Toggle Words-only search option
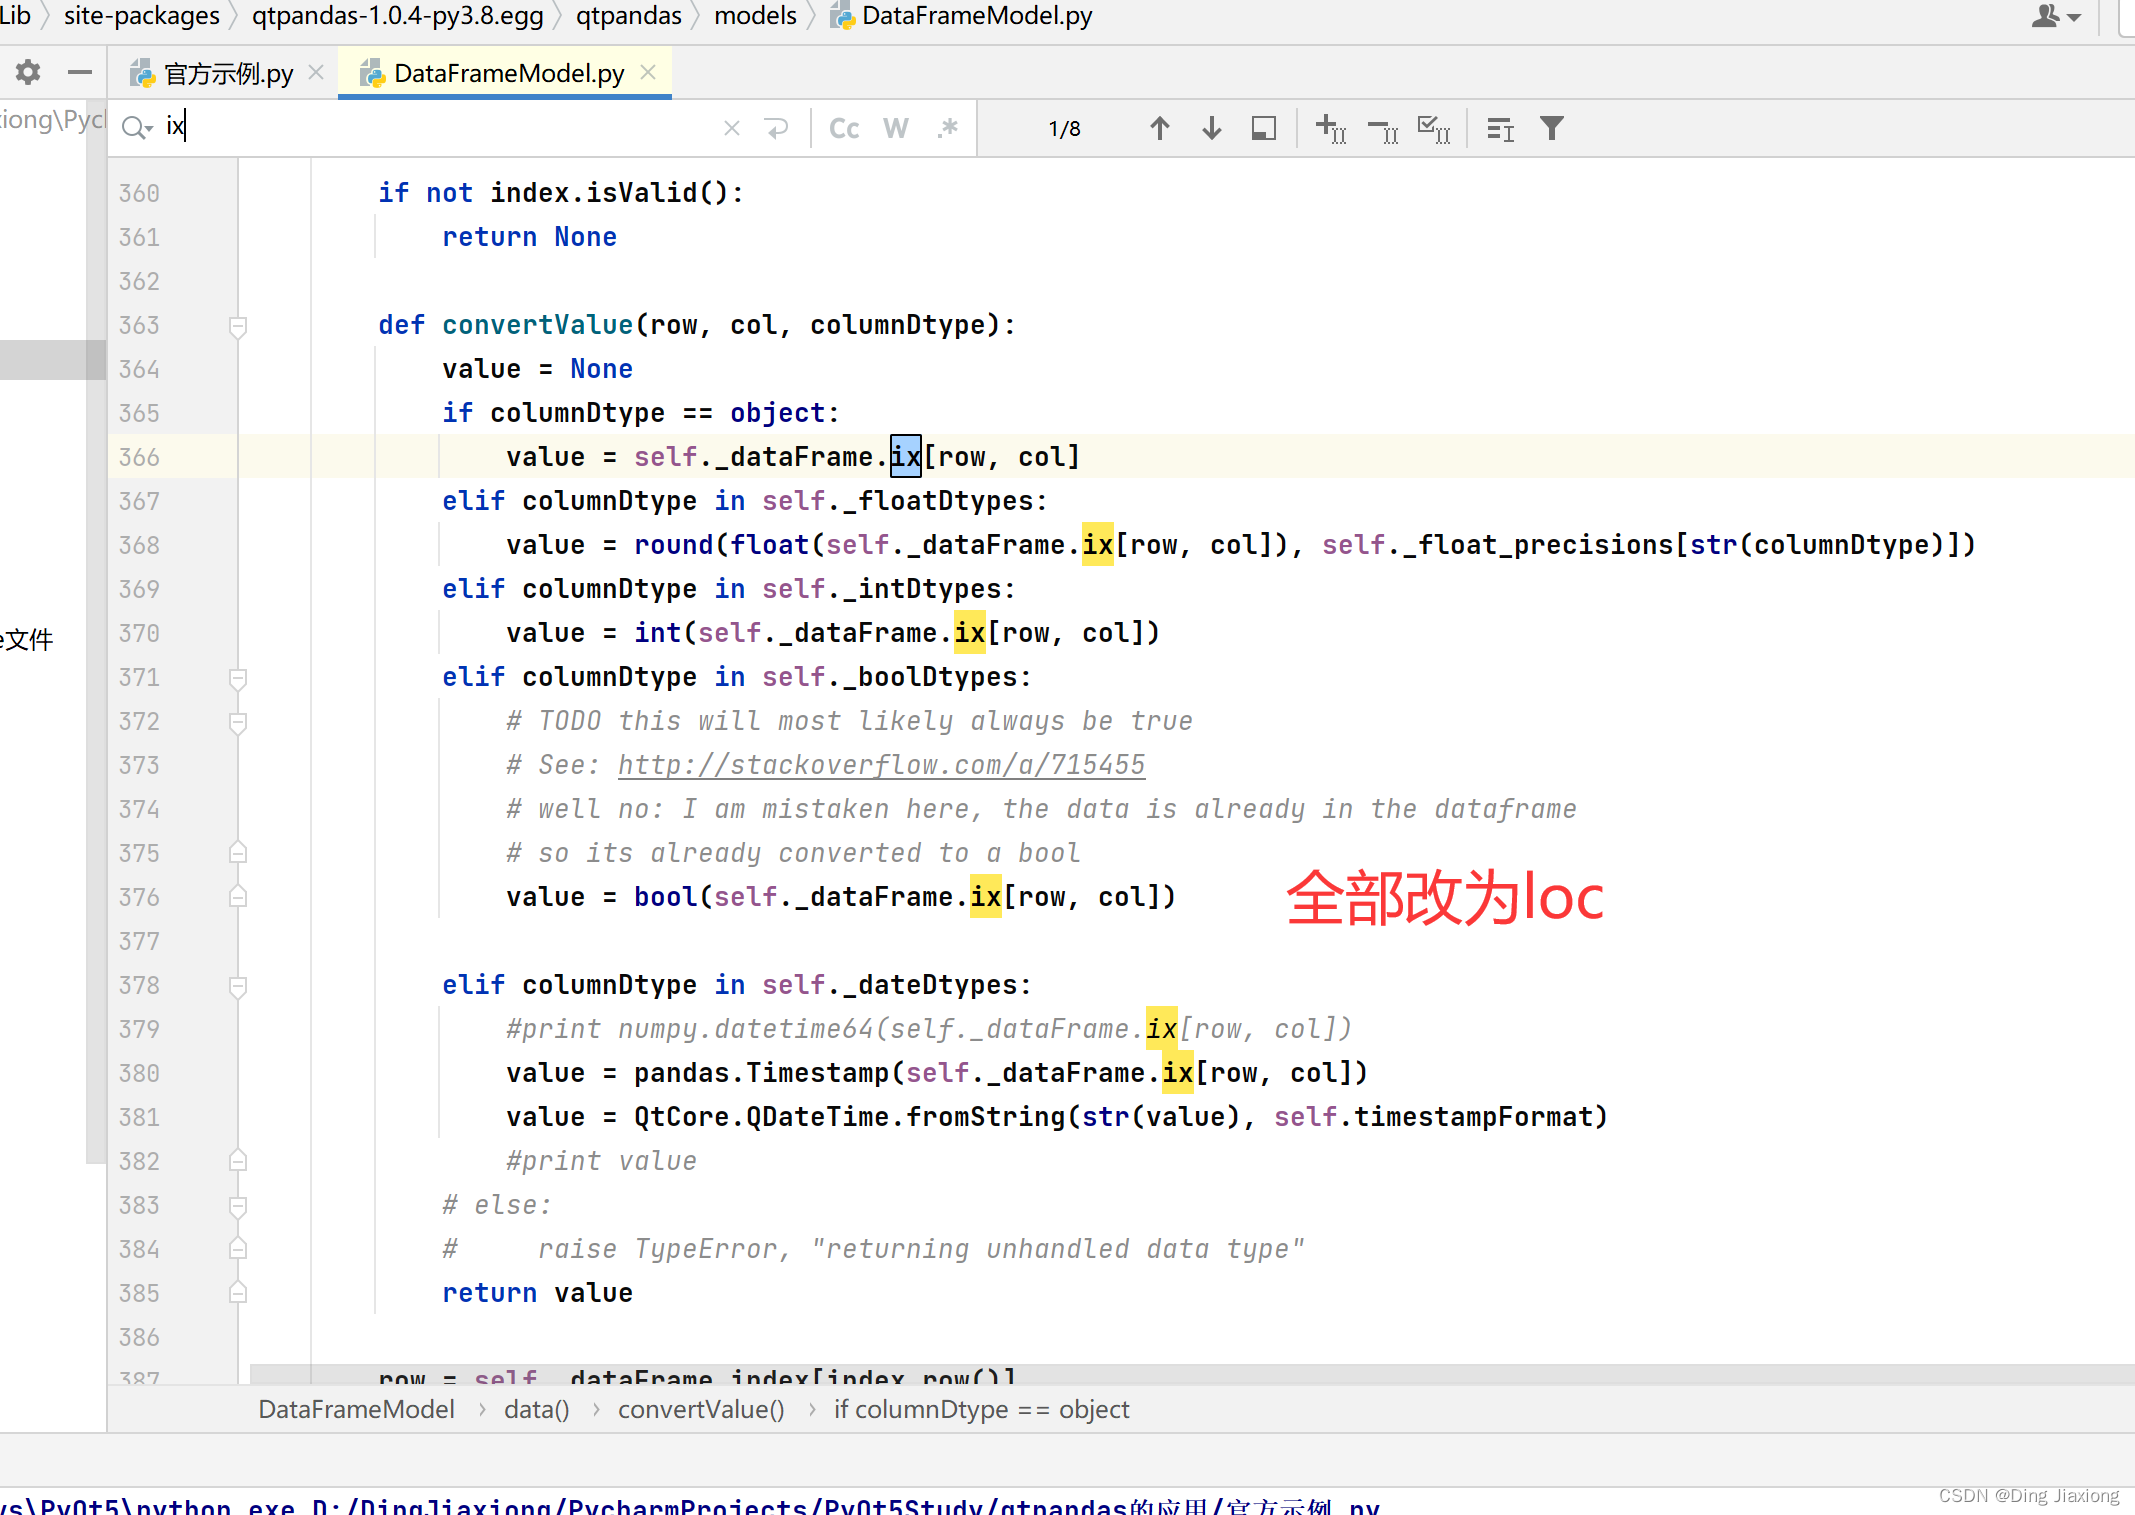The image size is (2135, 1515). coord(896,128)
